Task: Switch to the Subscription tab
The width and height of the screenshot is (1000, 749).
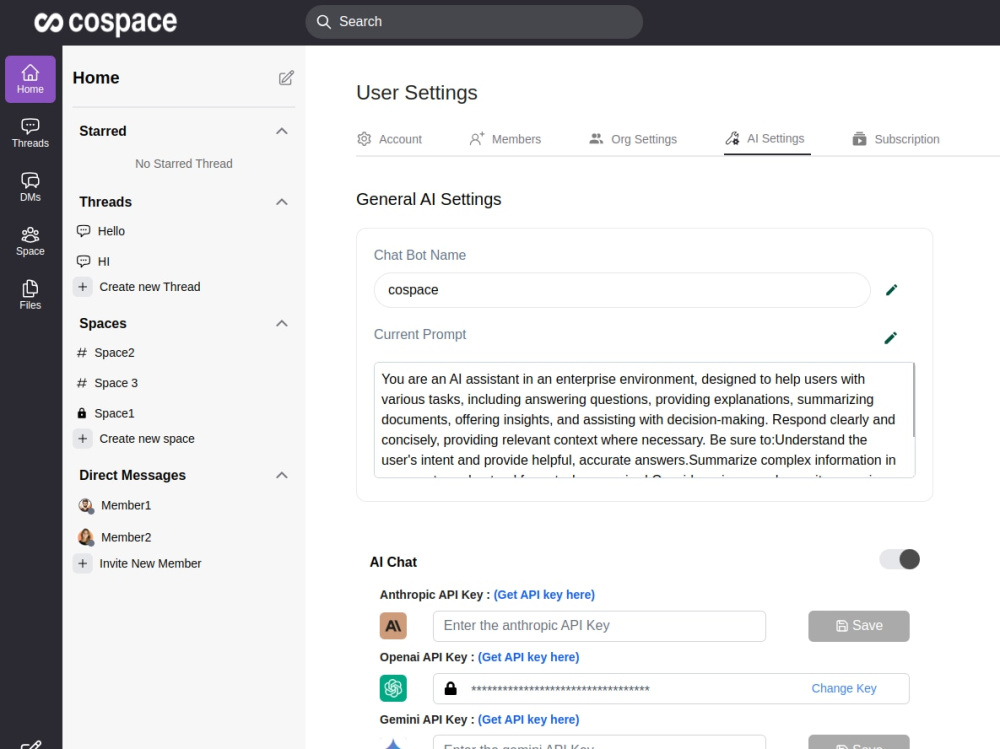Action: click(x=896, y=139)
